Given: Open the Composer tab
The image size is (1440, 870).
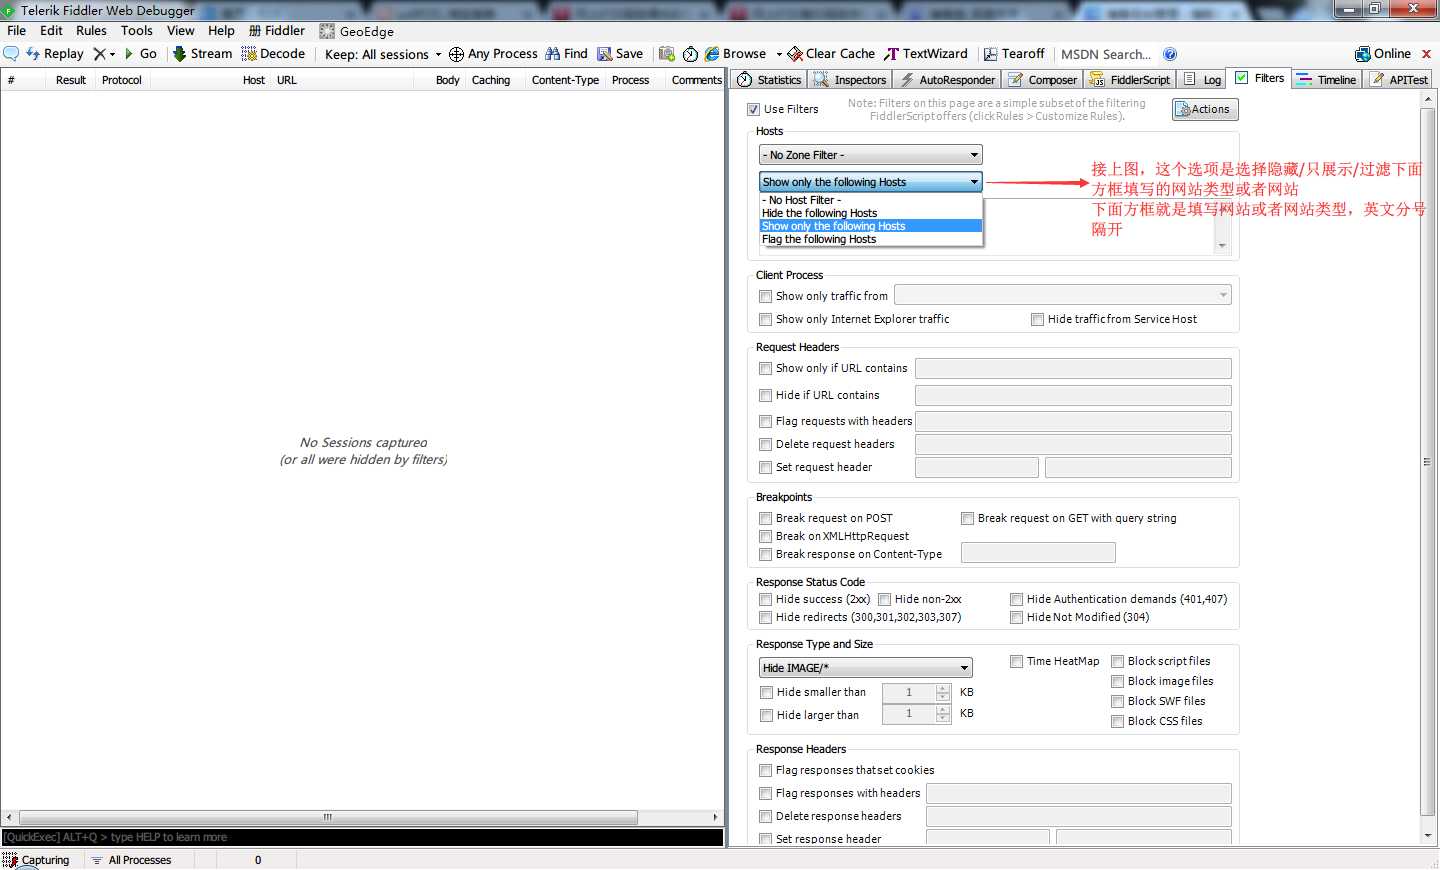Looking at the screenshot, I should click(1043, 80).
